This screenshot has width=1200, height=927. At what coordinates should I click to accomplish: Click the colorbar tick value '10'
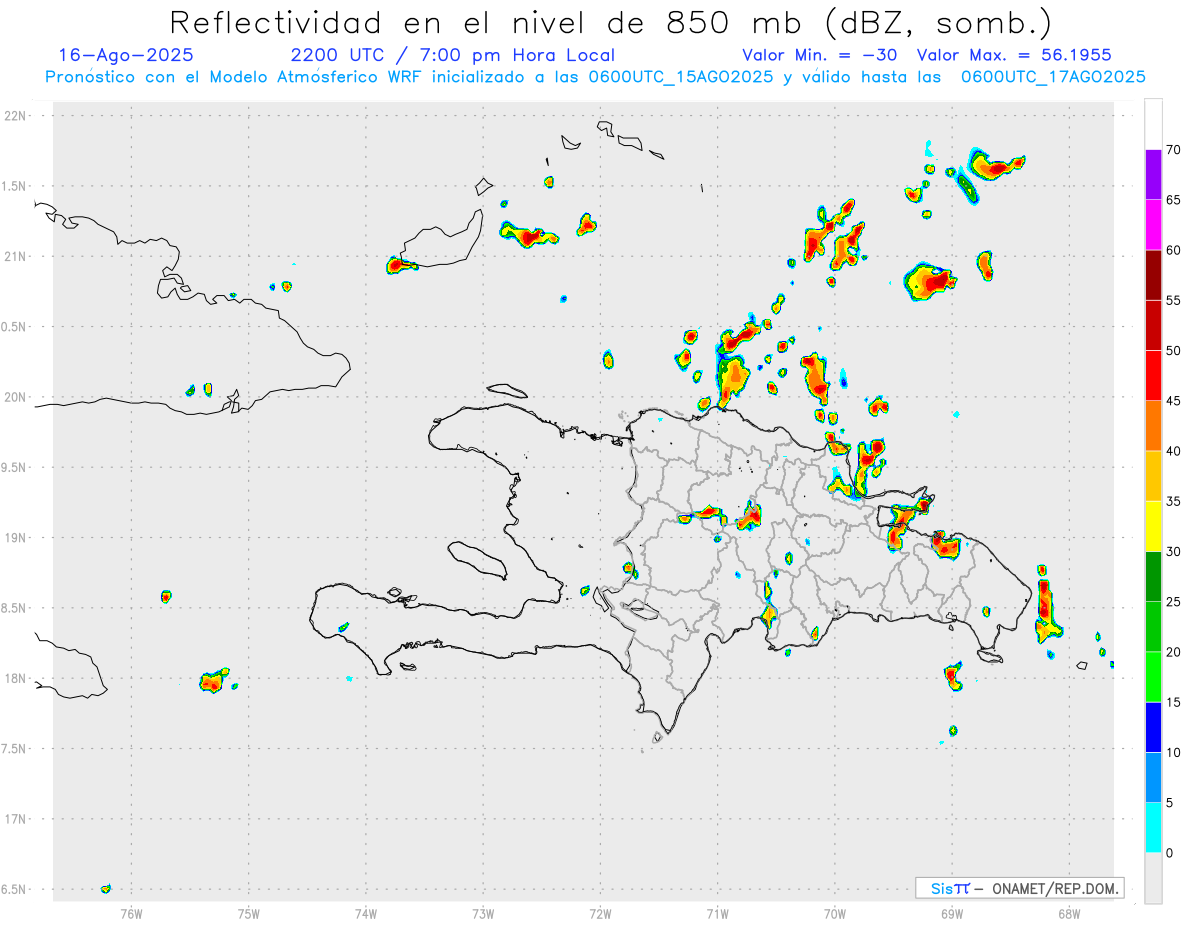[x=1173, y=753]
